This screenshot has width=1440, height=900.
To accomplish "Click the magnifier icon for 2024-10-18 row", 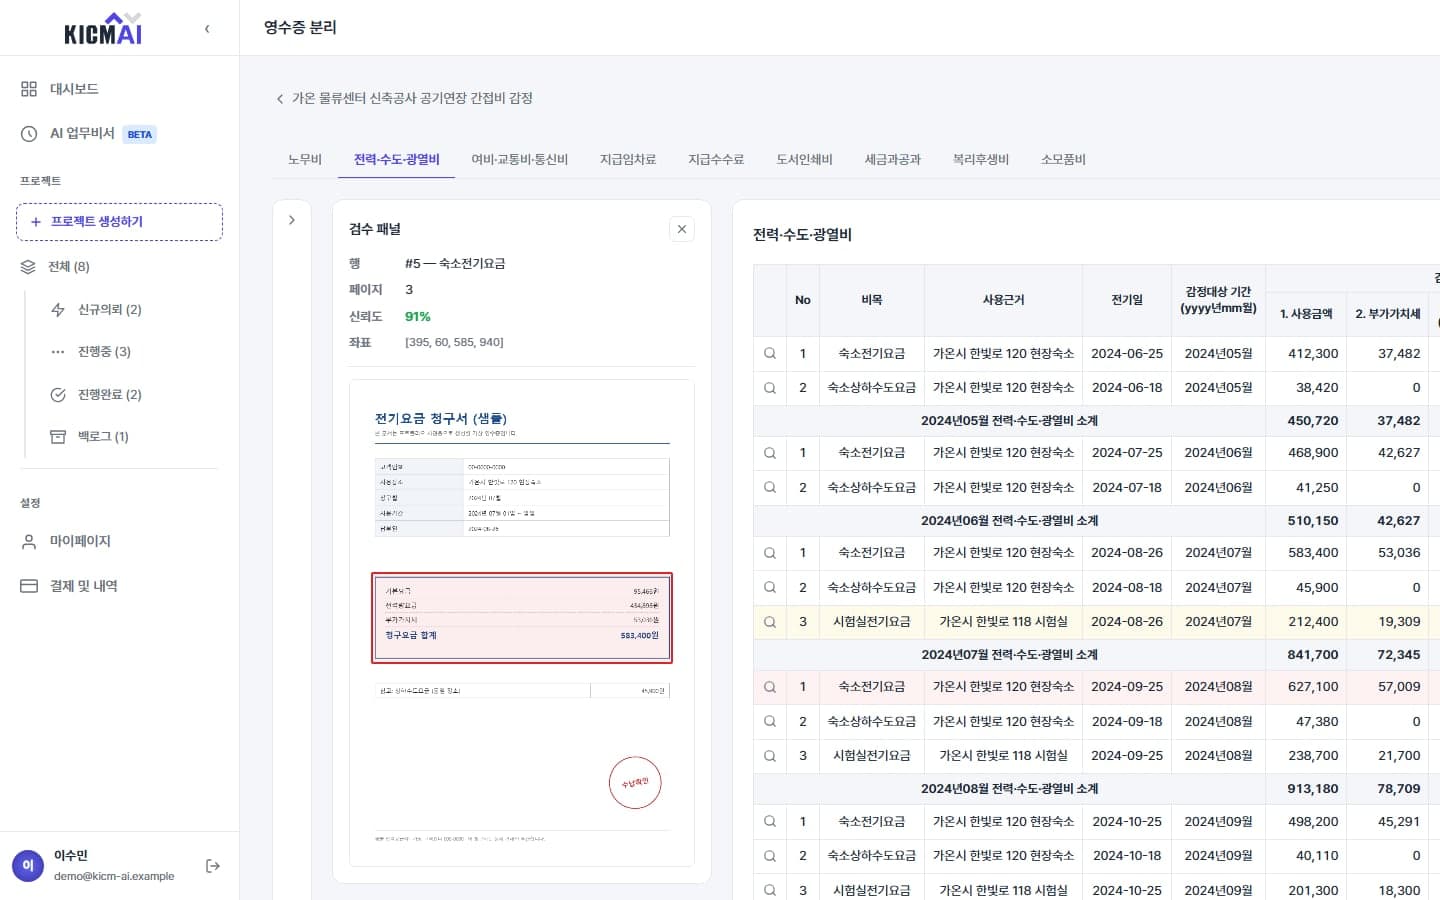I will coord(770,856).
